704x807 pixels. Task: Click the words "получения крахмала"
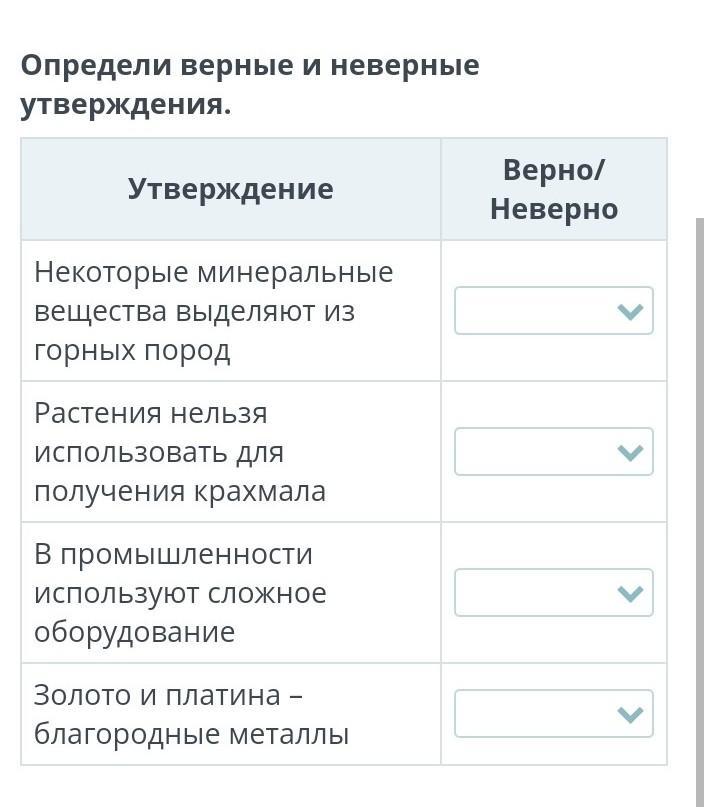click(x=180, y=491)
